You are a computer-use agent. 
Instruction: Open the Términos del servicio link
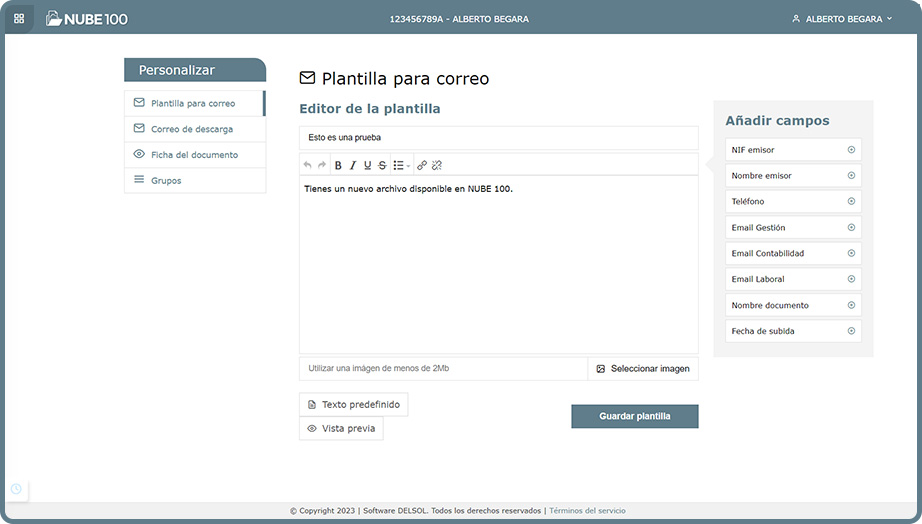tap(587, 511)
